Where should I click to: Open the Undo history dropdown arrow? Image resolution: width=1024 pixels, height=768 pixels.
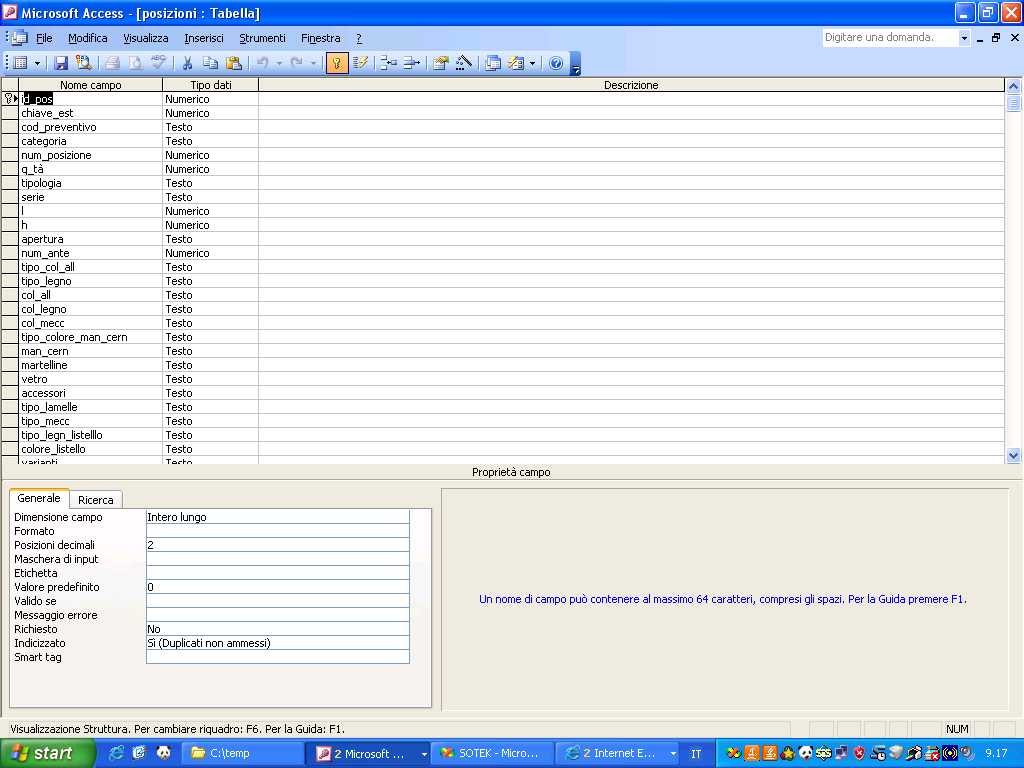279,63
